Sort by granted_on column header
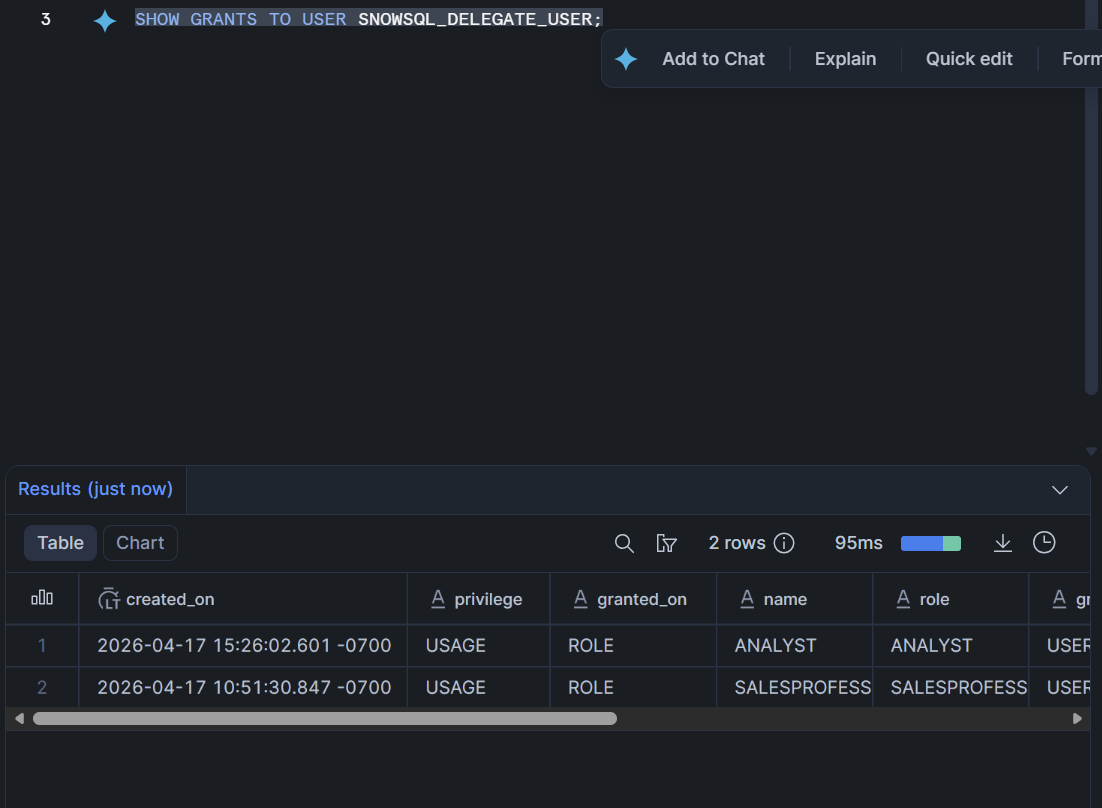 pos(633,599)
